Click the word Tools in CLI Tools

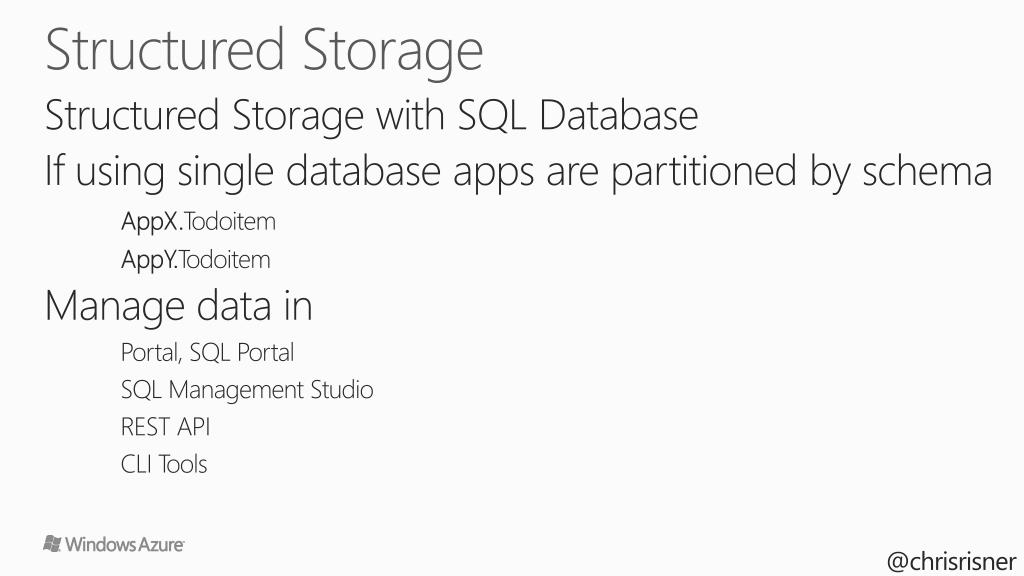tap(183, 464)
